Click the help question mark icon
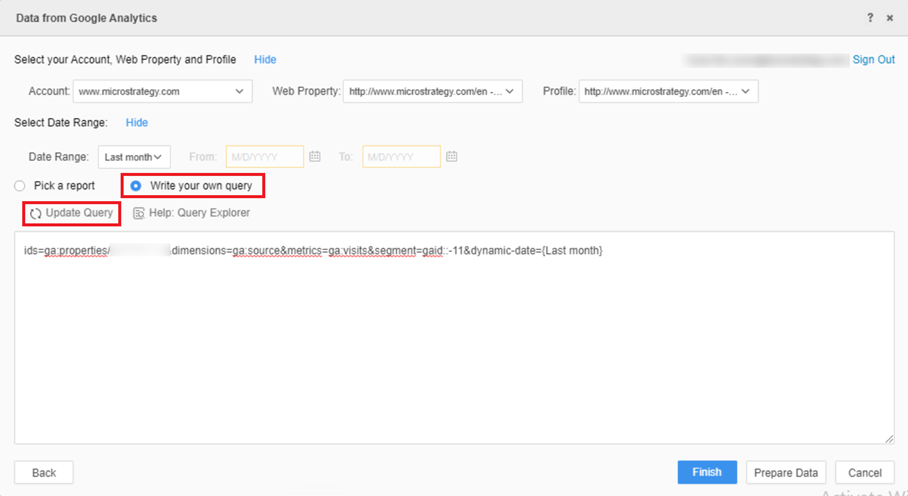Image resolution: width=908 pixels, height=496 pixels. coord(870,18)
